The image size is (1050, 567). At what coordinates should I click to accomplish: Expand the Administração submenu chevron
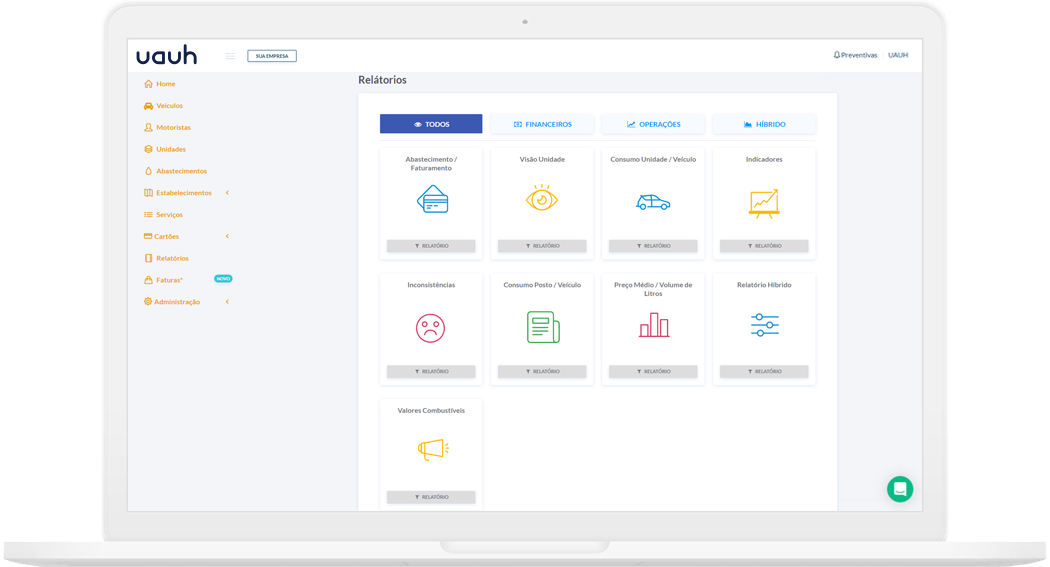[227, 302]
